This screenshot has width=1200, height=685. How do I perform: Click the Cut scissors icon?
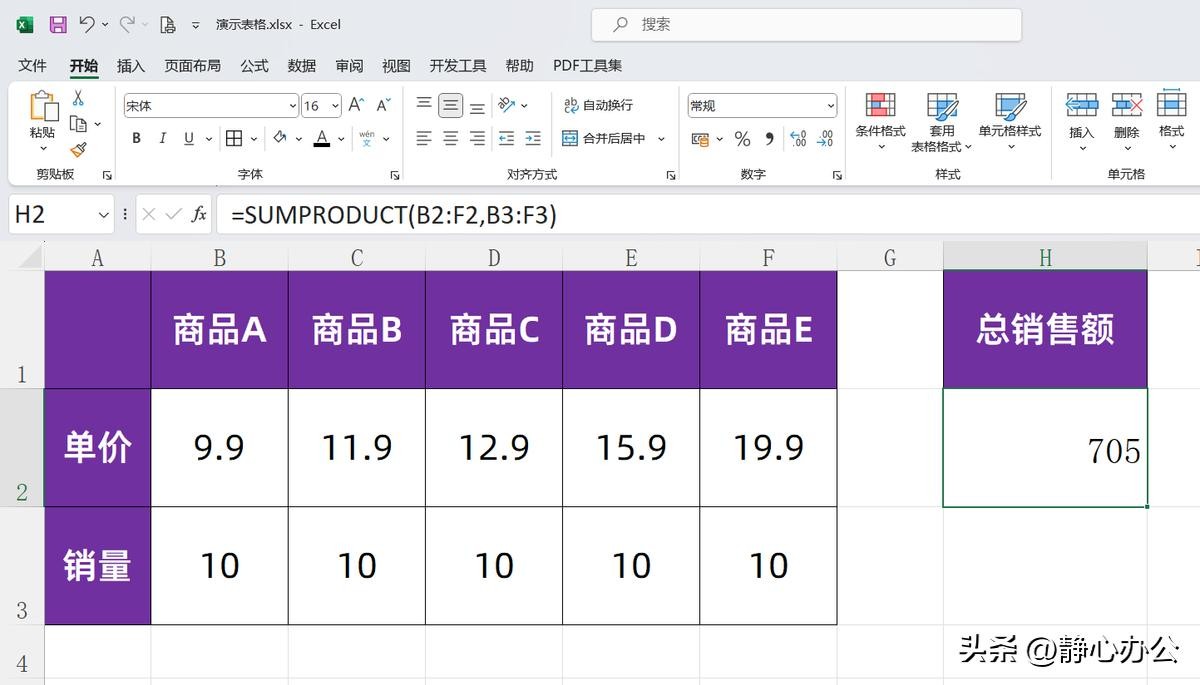coord(78,98)
